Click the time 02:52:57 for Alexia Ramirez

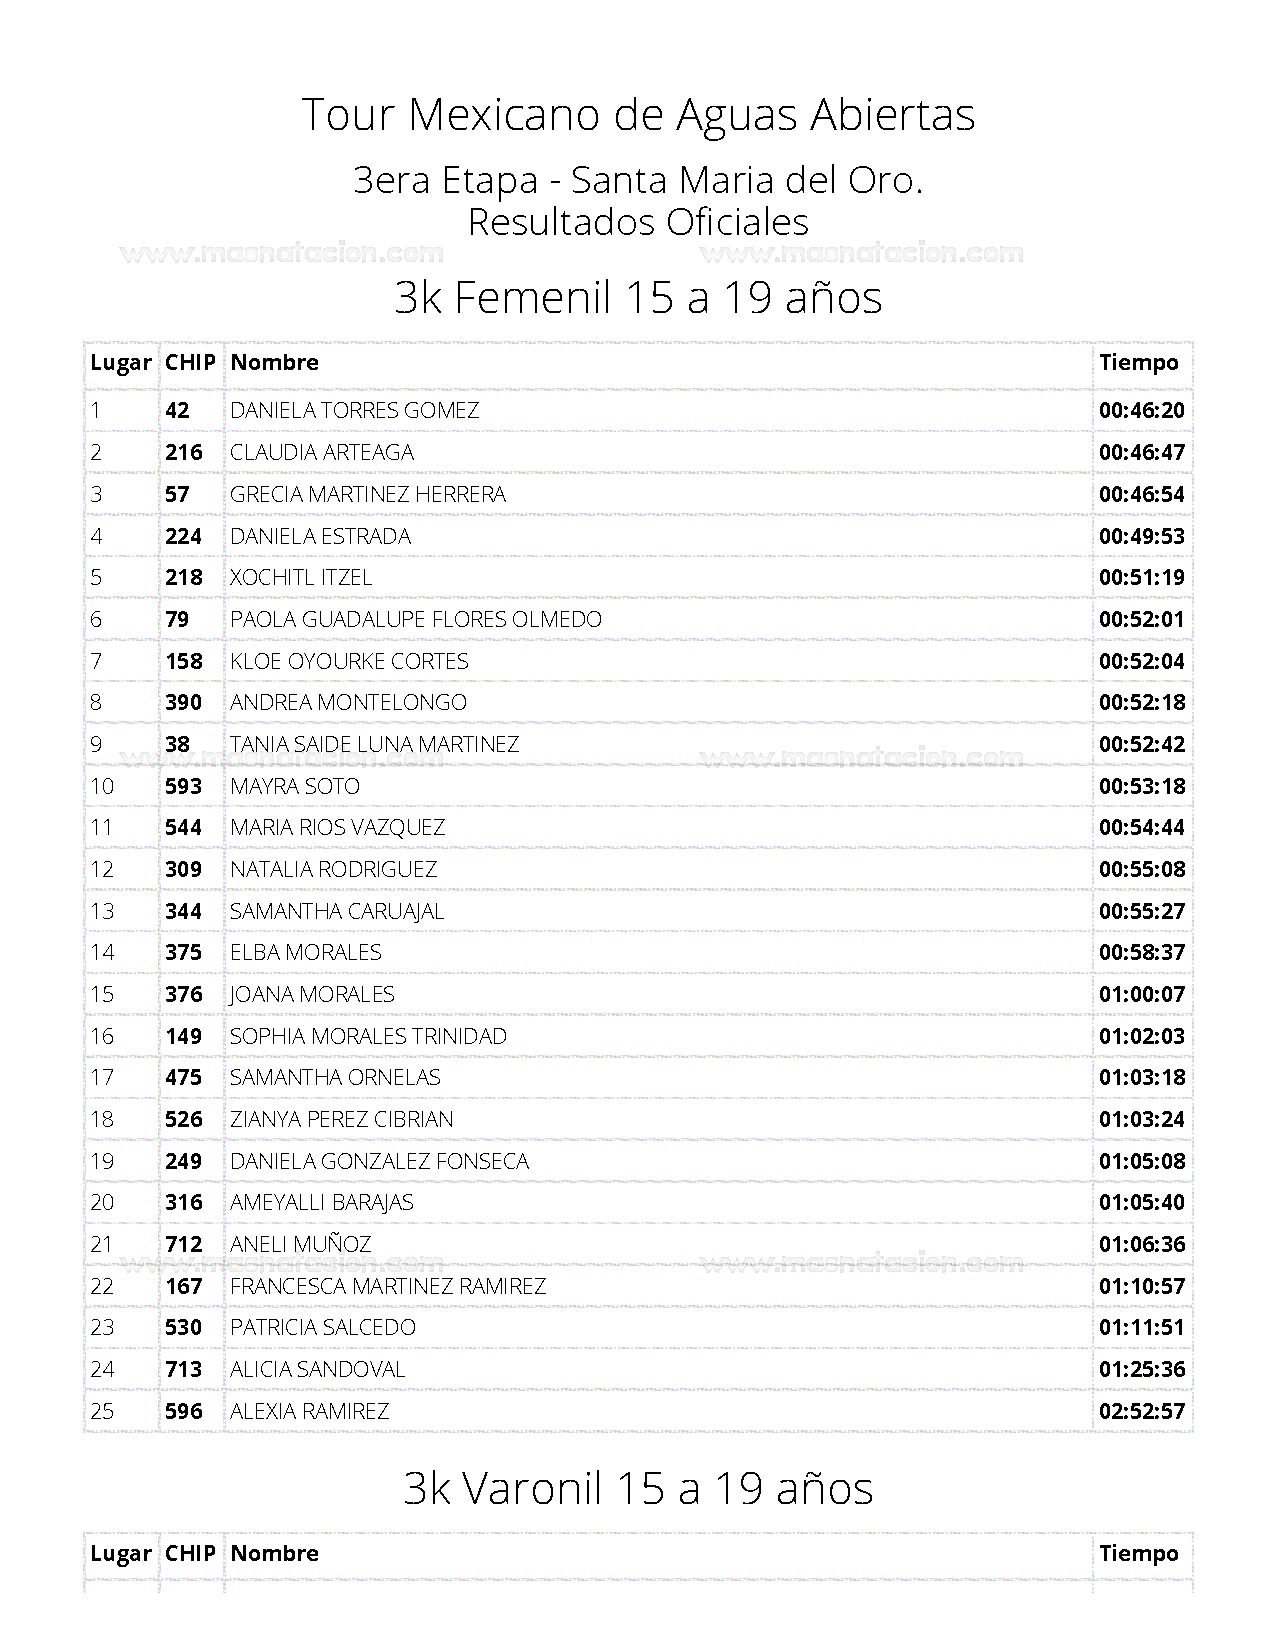[x=1142, y=1412]
